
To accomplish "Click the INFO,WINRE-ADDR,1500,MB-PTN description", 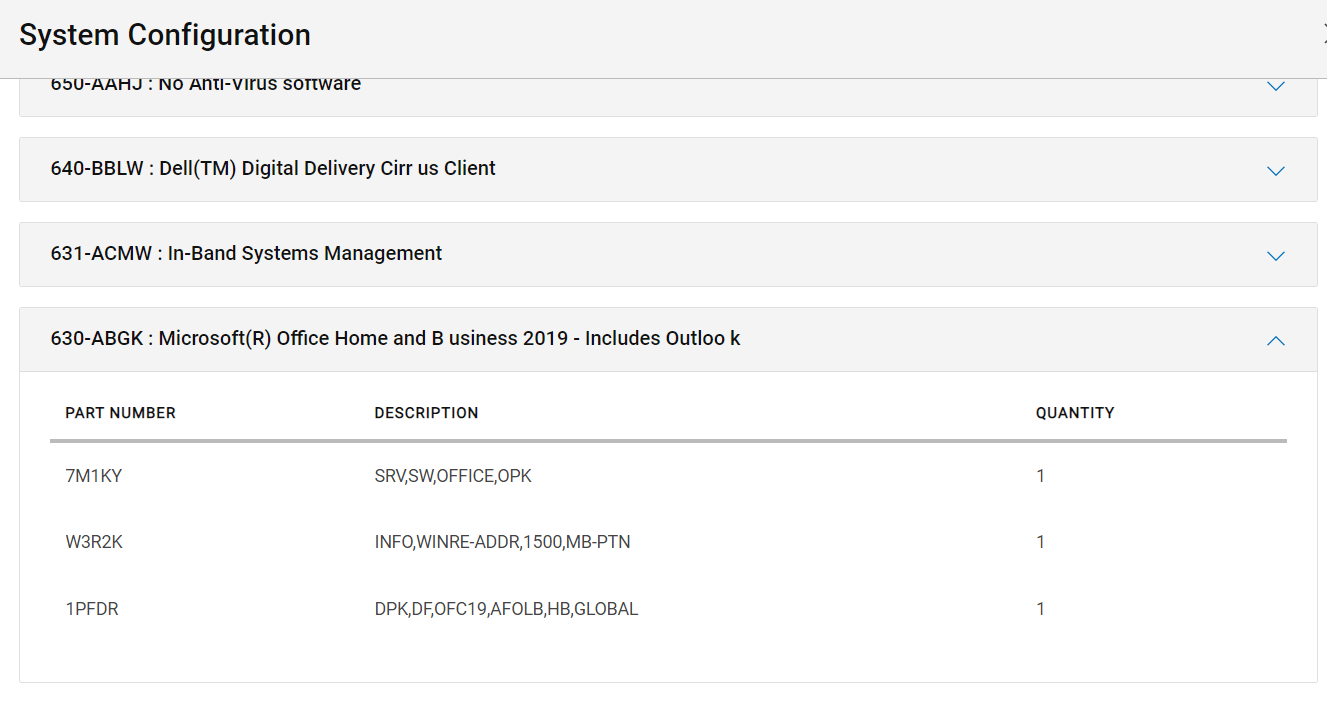I will (x=502, y=542).
